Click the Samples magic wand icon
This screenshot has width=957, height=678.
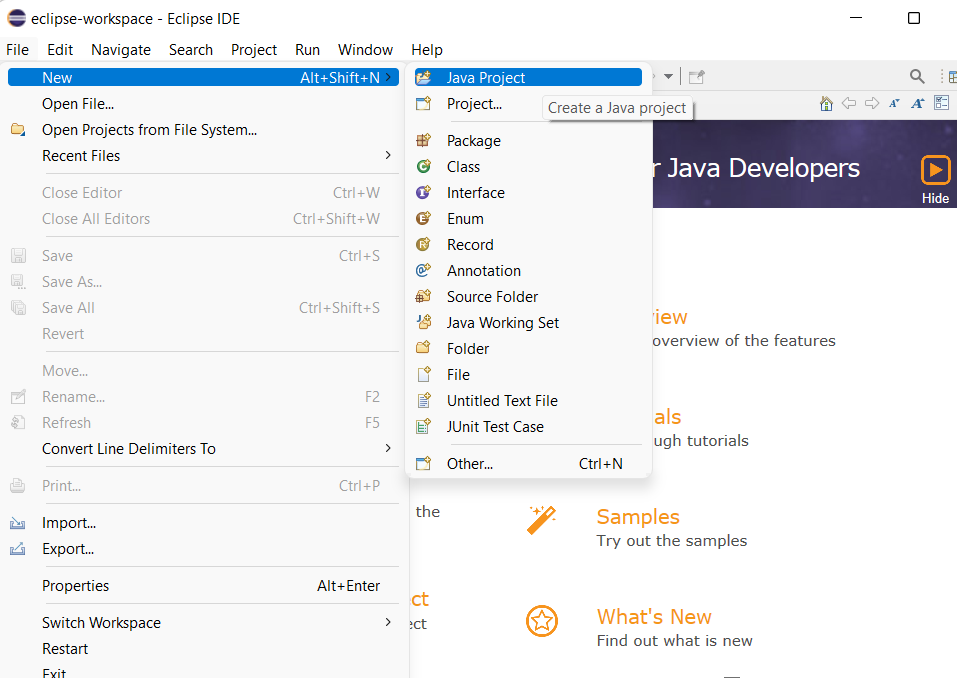tap(542, 519)
